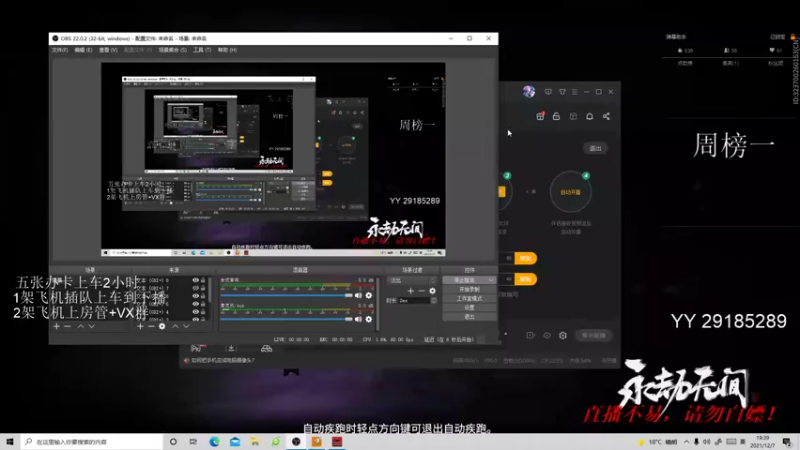The image size is (800, 450).
Task: Click the lock icon in the YY toolbar
Action: coord(556,116)
